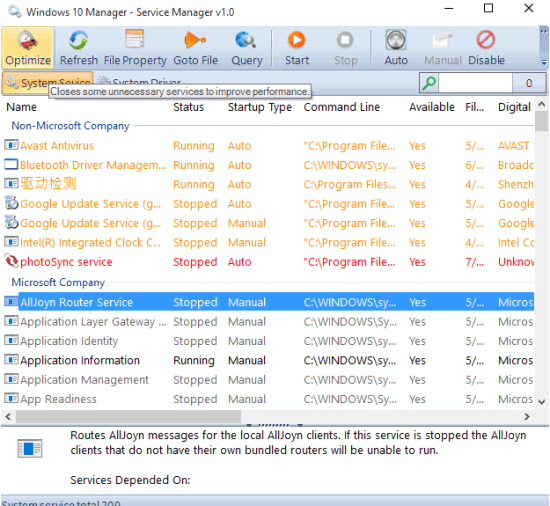Click the Bluetooth Driver Management row icon
The height and width of the screenshot is (506, 550).
(11, 164)
